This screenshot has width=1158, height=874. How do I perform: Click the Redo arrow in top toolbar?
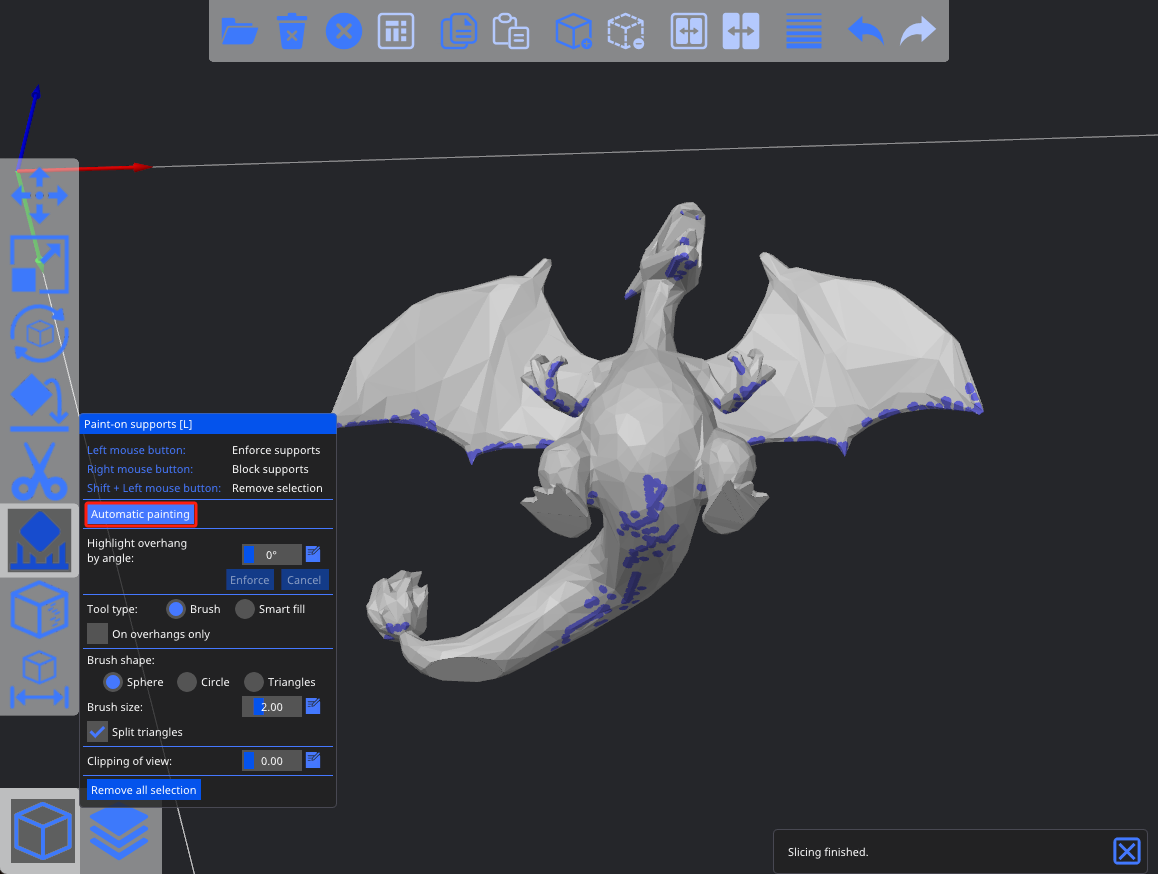[917, 31]
